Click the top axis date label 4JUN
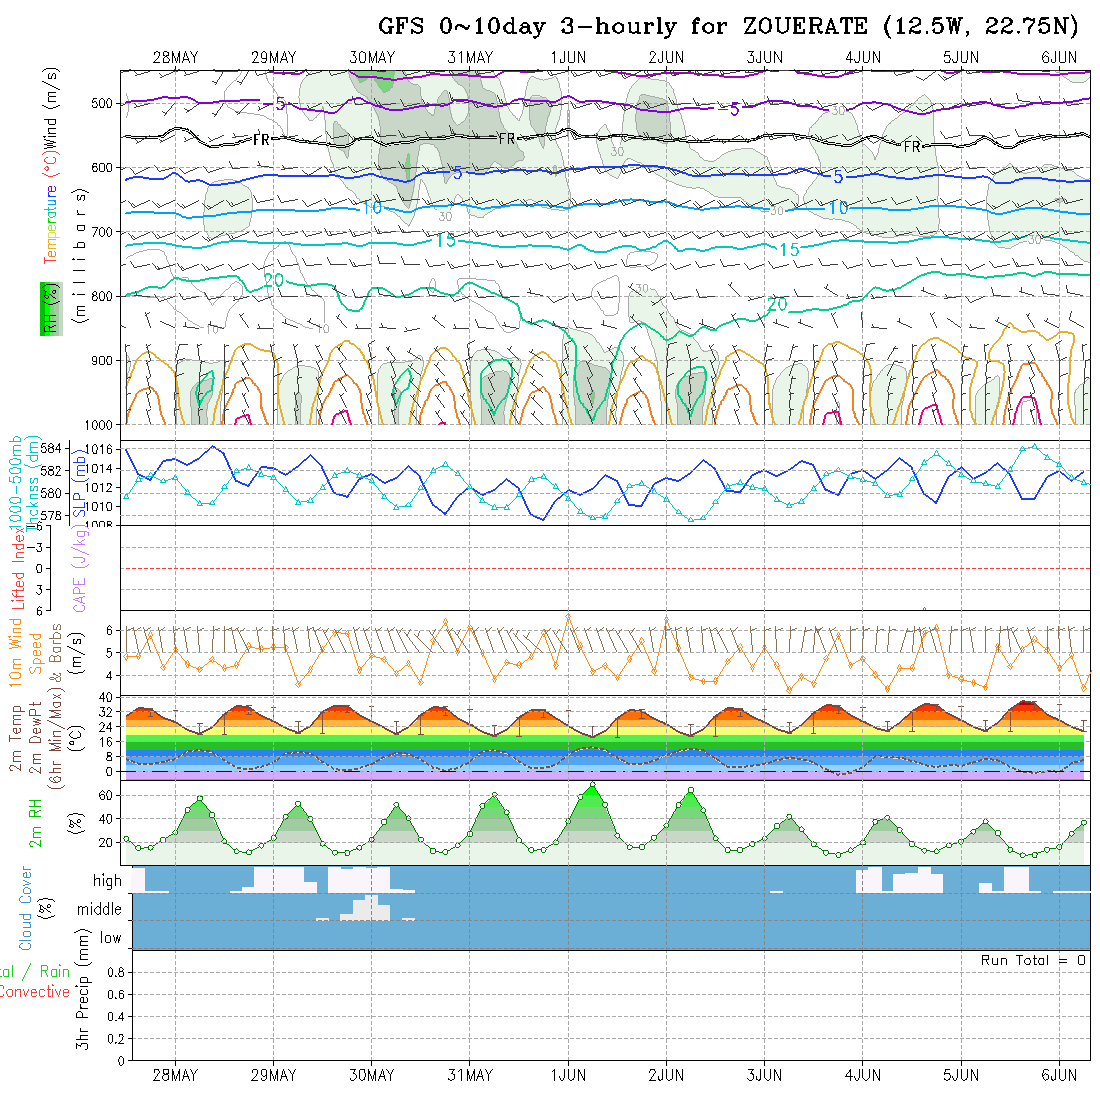1100x1100 pixels. pyautogui.click(x=863, y=58)
